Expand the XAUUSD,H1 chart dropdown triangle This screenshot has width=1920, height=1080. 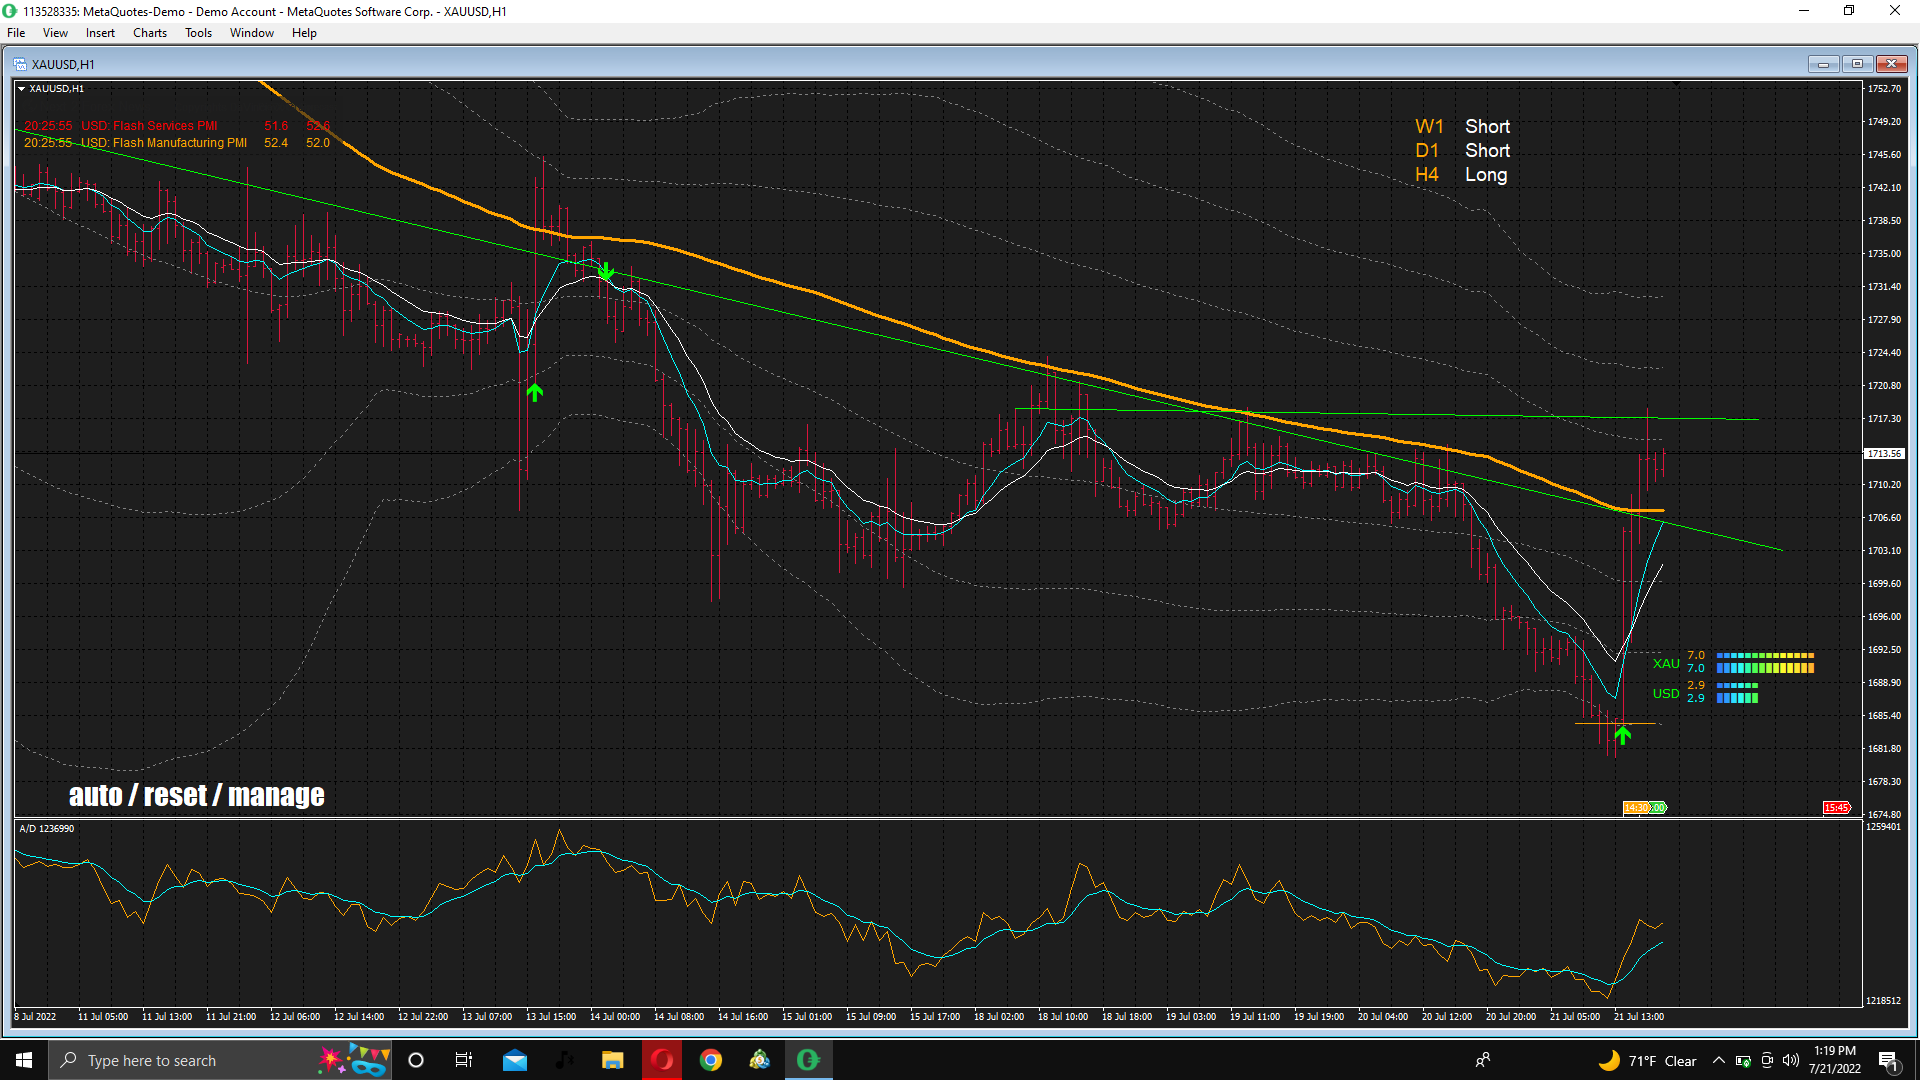[22, 89]
